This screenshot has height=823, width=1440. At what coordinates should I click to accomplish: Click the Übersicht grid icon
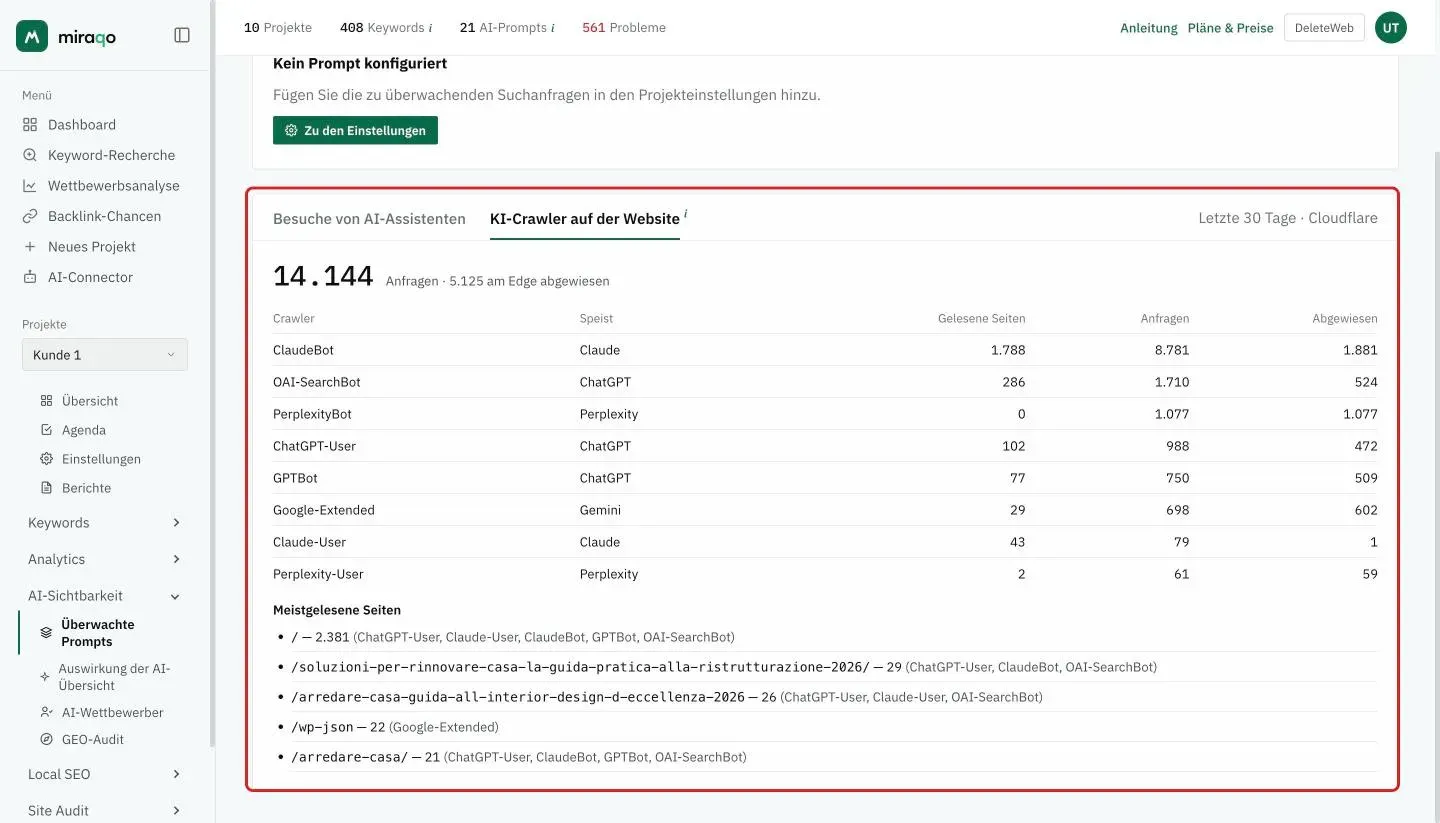(46, 401)
